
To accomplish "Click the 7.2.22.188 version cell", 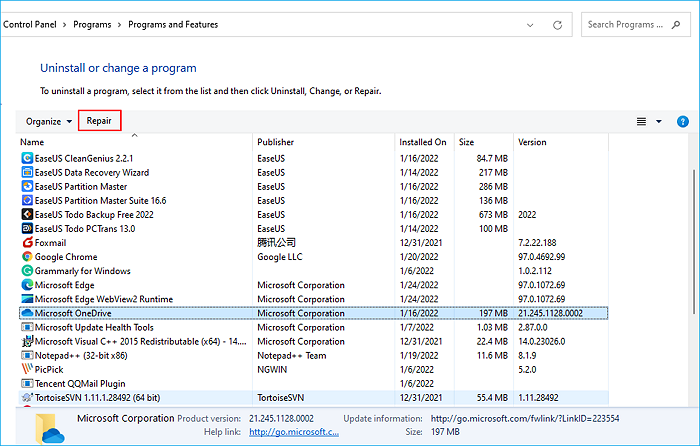I will pyautogui.click(x=537, y=243).
